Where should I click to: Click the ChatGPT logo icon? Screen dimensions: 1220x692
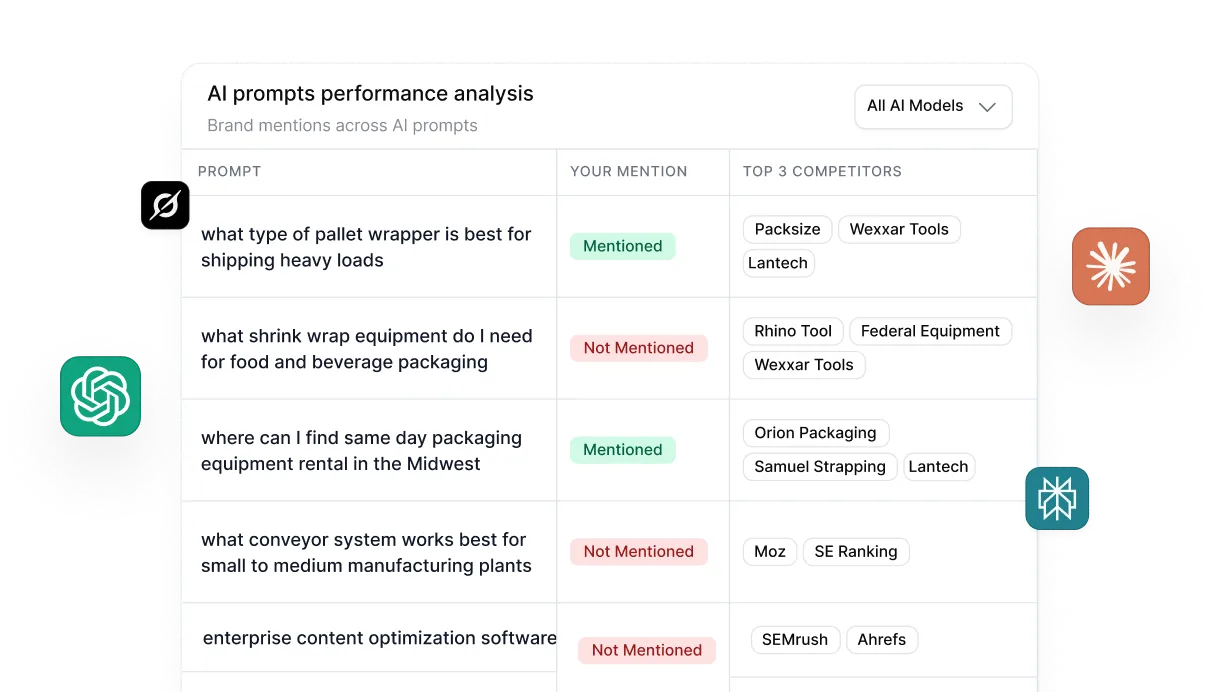pyautogui.click(x=100, y=396)
